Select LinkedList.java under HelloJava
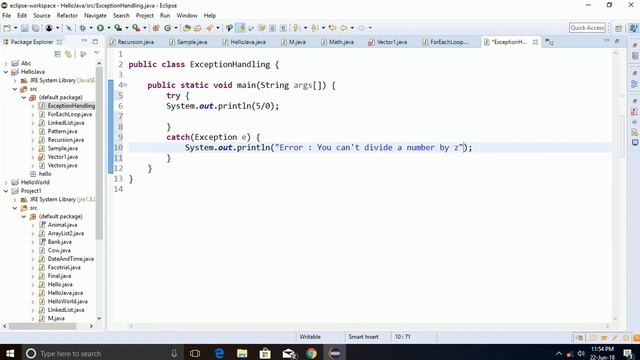This screenshot has width=640, height=360. pyautogui.click(x=66, y=123)
